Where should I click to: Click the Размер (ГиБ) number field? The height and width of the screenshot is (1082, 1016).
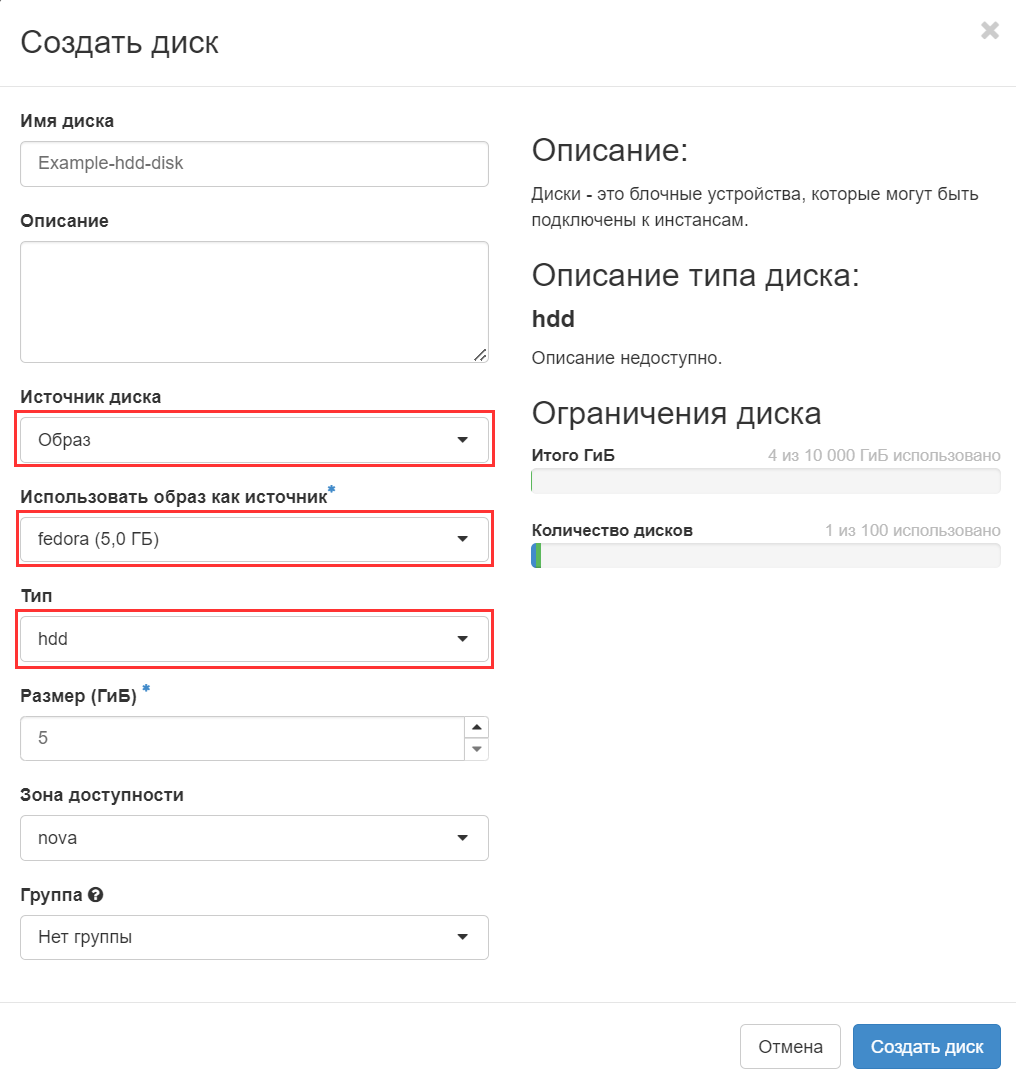tap(242, 739)
